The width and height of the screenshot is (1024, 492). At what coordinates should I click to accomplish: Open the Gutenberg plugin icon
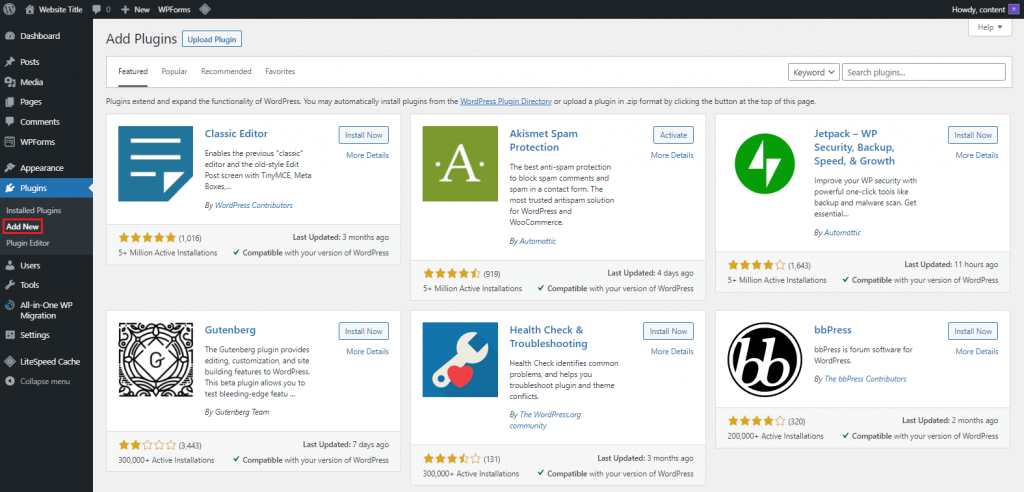click(156, 360)
